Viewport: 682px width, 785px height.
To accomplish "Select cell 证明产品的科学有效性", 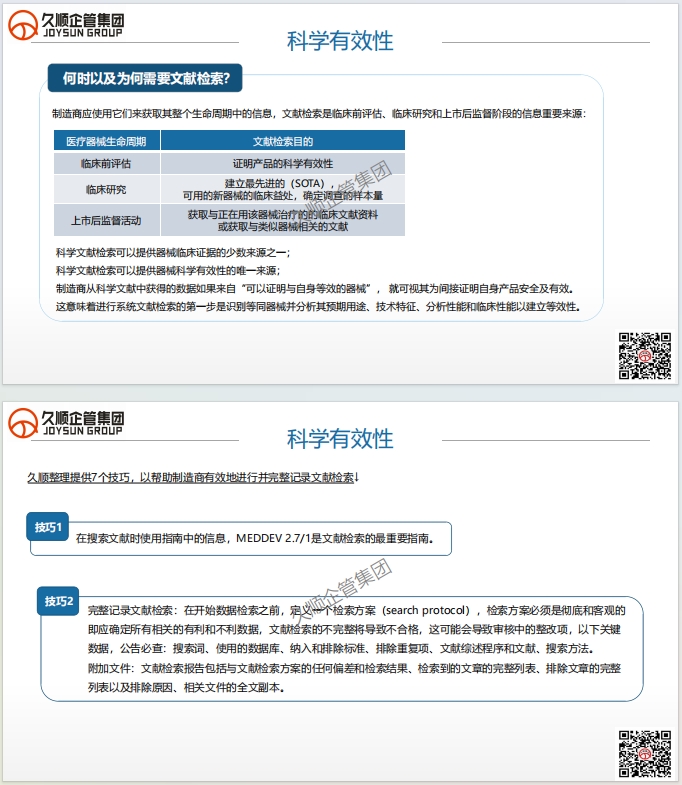I will point(283,163).
